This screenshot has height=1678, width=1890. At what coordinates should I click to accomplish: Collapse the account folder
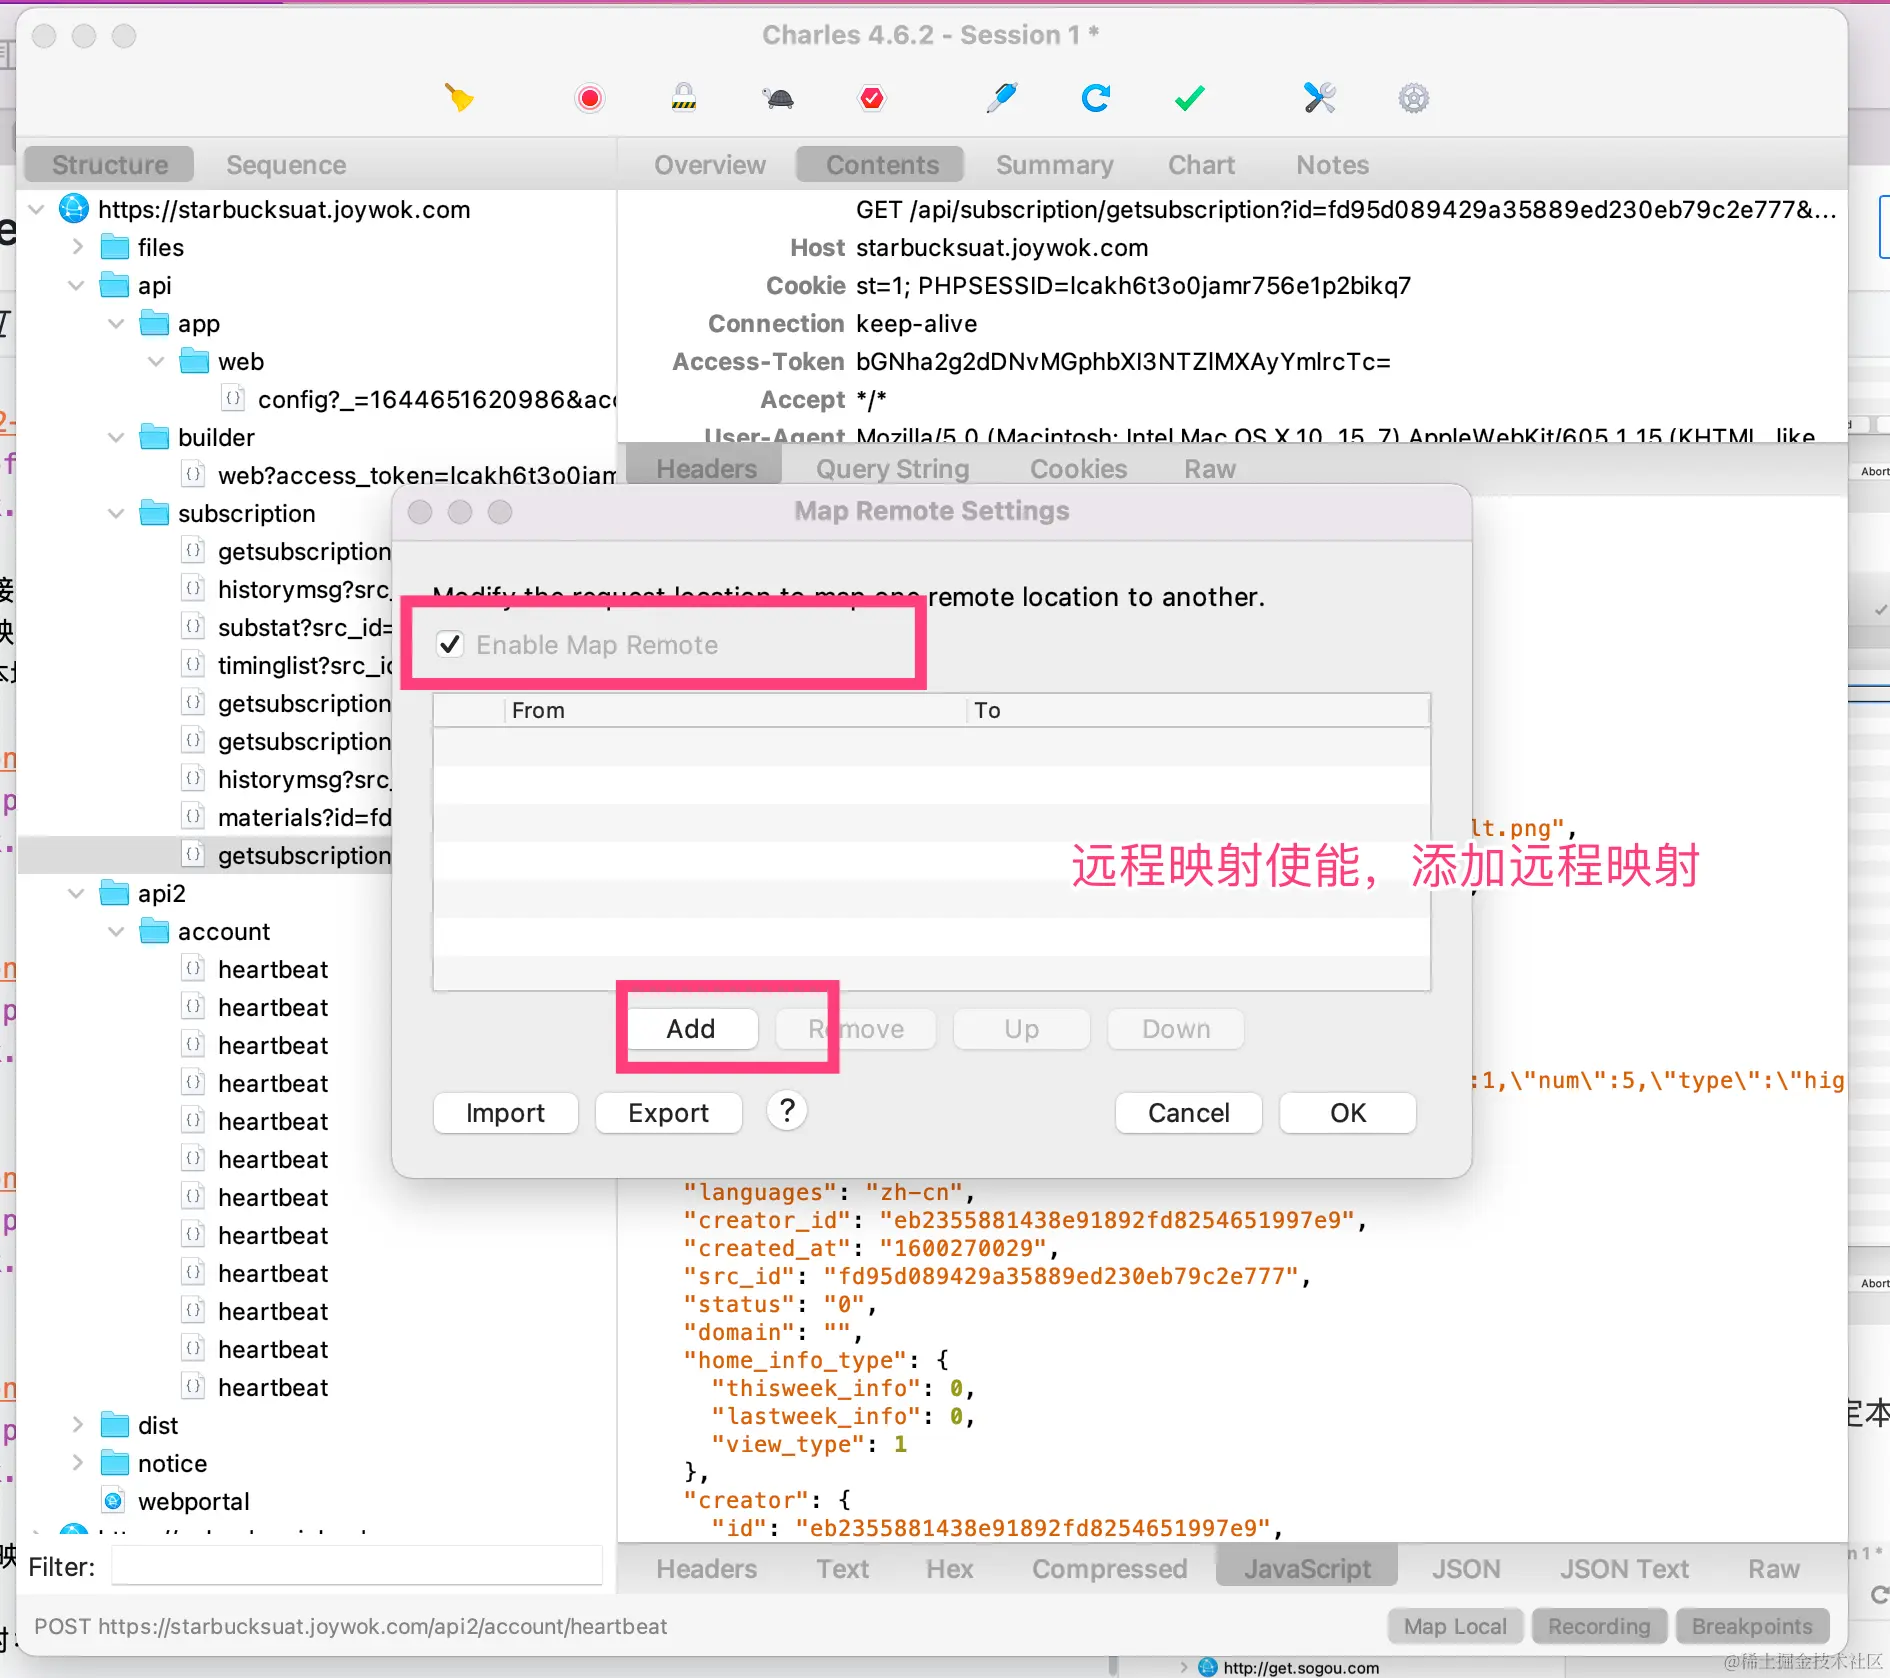[x=117, y=931]
